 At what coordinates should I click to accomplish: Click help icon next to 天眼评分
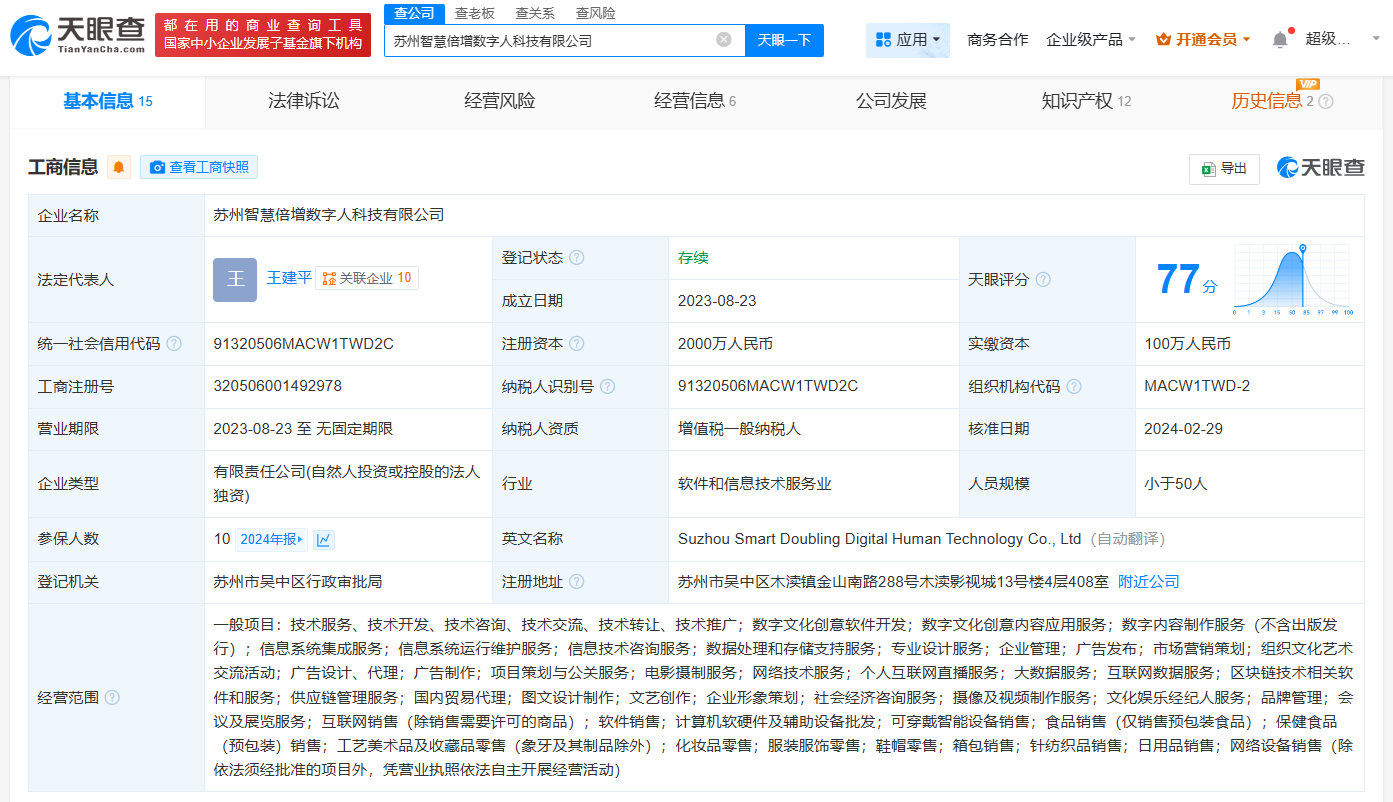[1043, 280]
